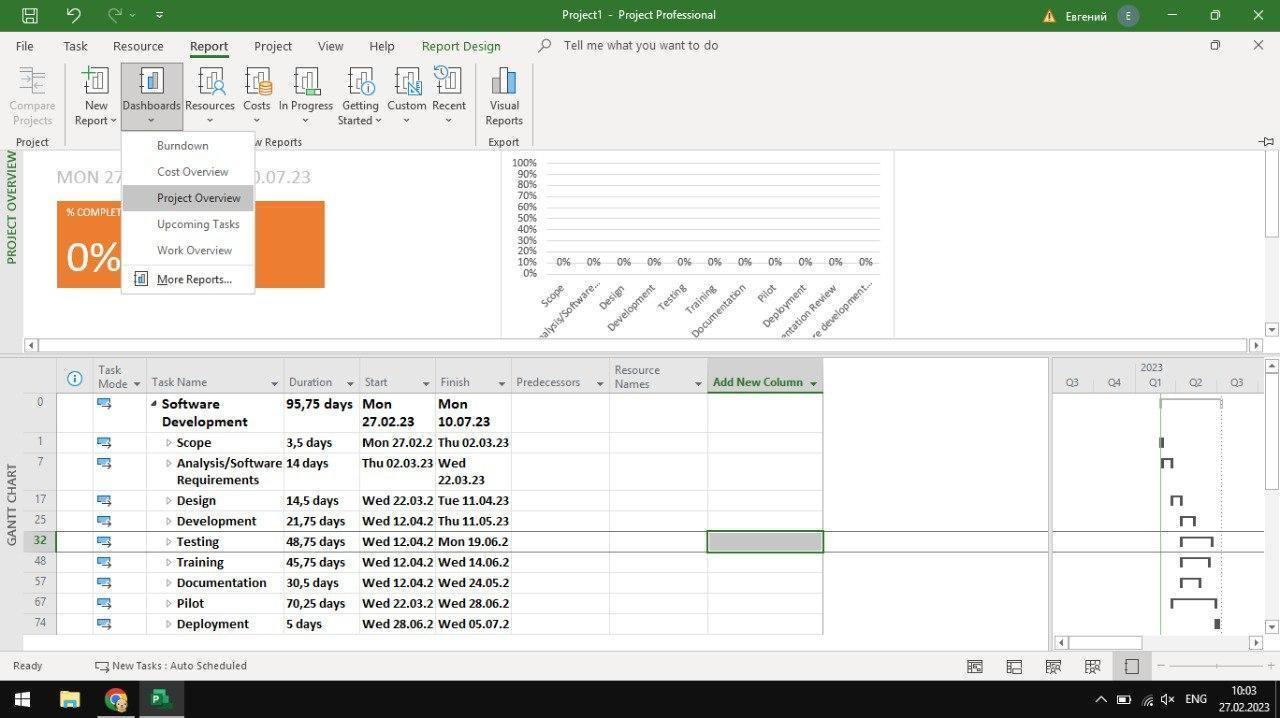
Task: Select the Documentation task name cell
Action: (215, 583)
